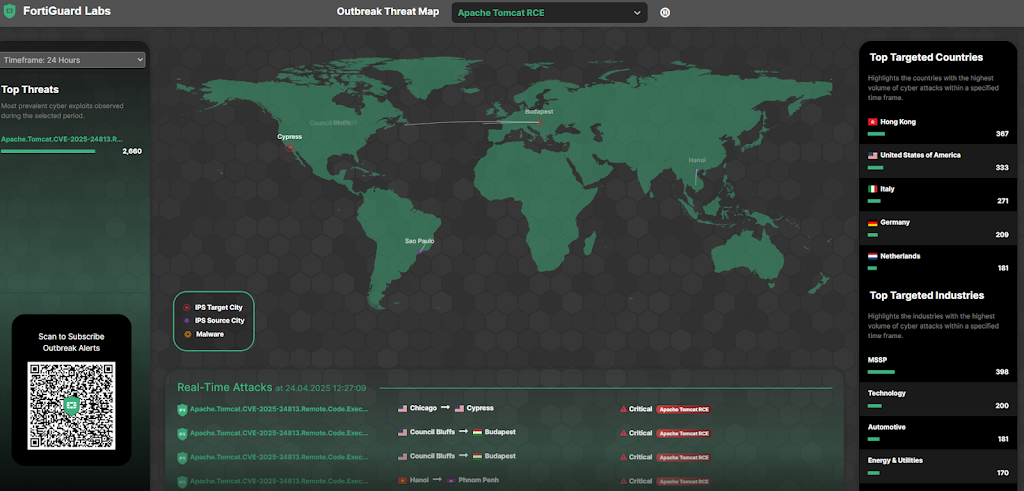Click the QR code for outbreak alerts
The image size is (1024, 491).
click(x=71, y=405)
